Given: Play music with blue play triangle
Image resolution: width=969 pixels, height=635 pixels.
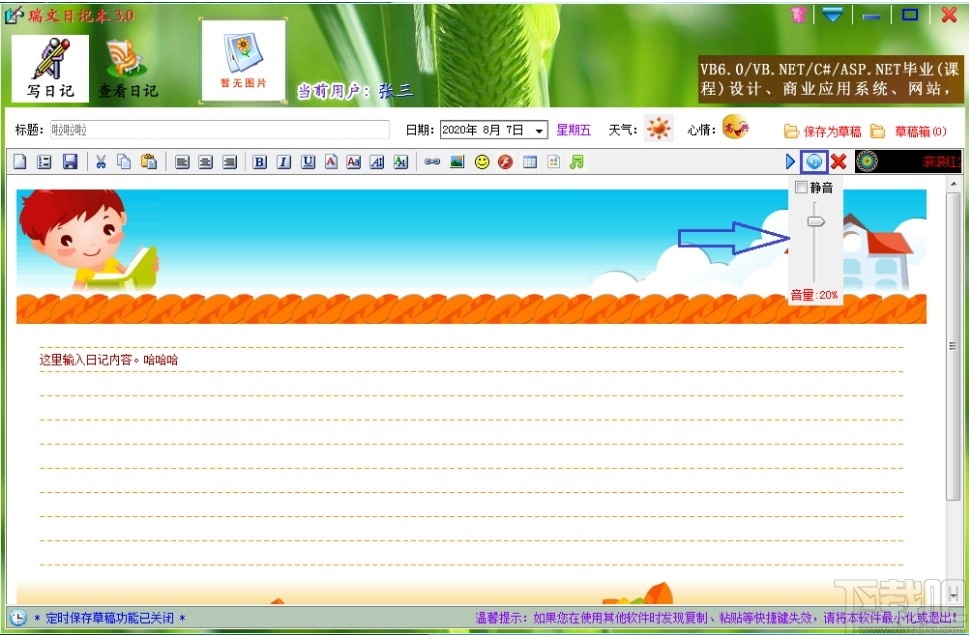Looking at the screenshot, I should coord(790,162).
